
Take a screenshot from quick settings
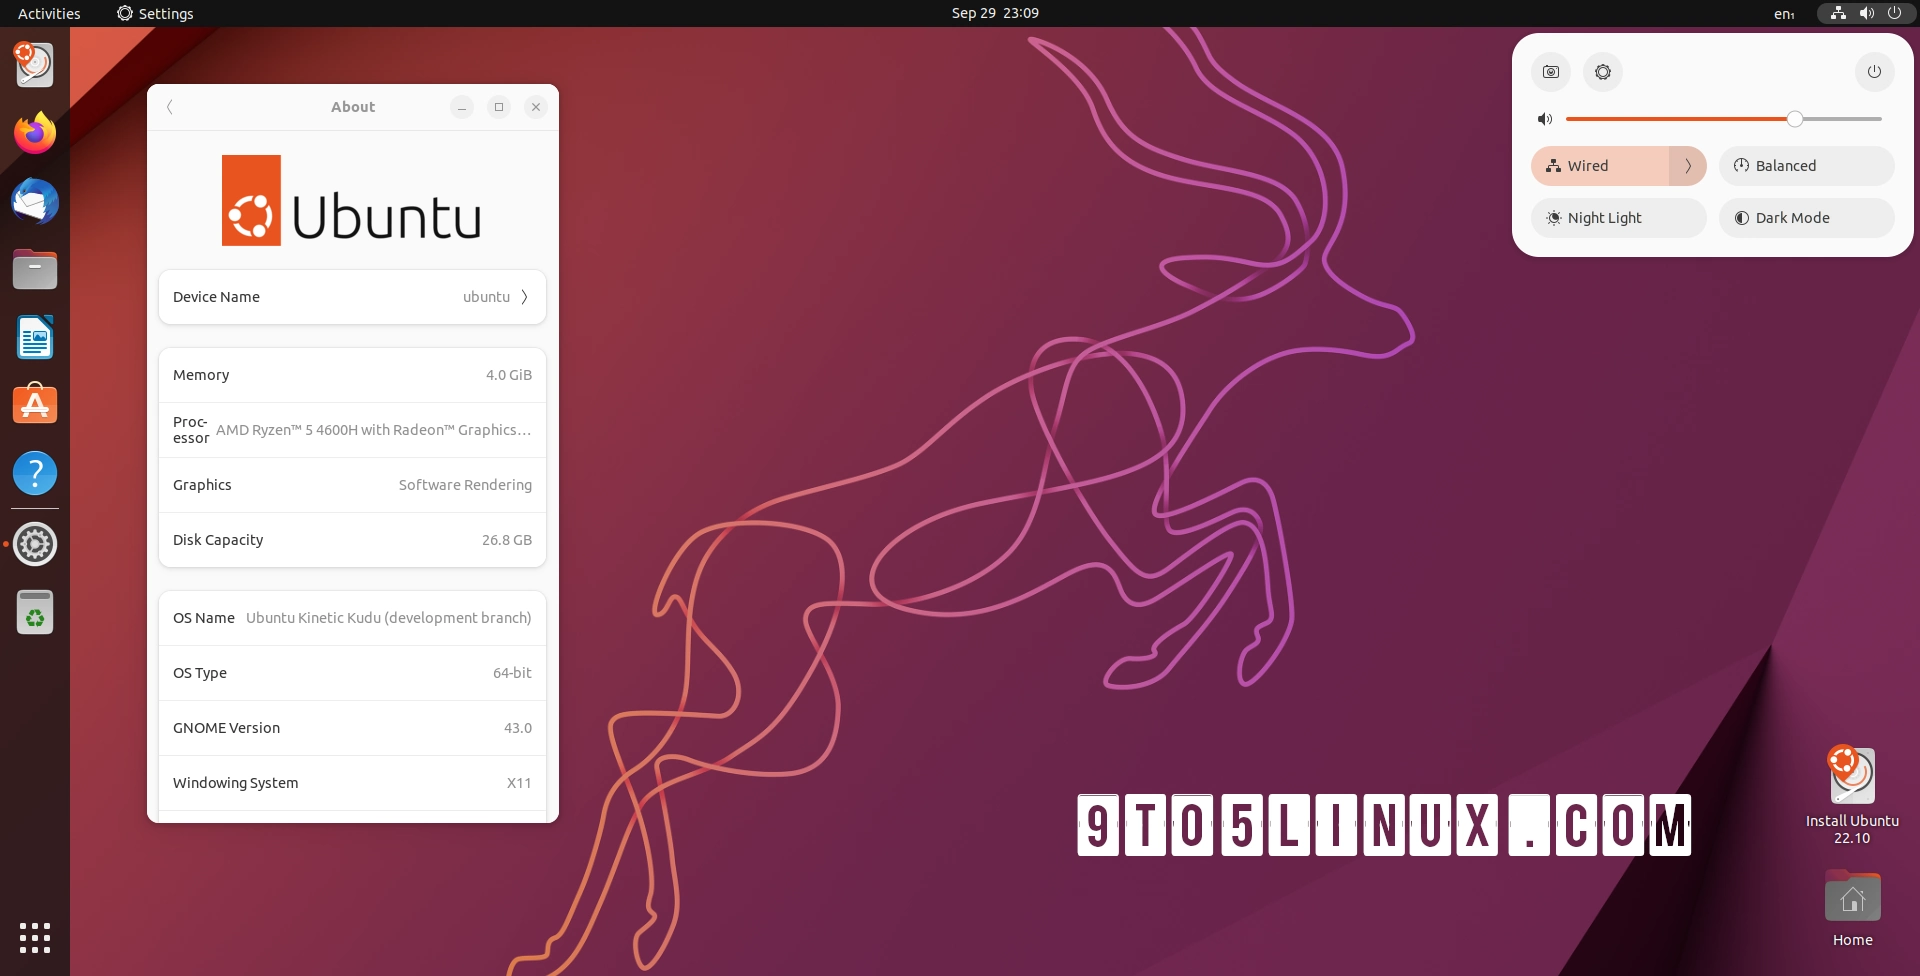pos(1551,72)
